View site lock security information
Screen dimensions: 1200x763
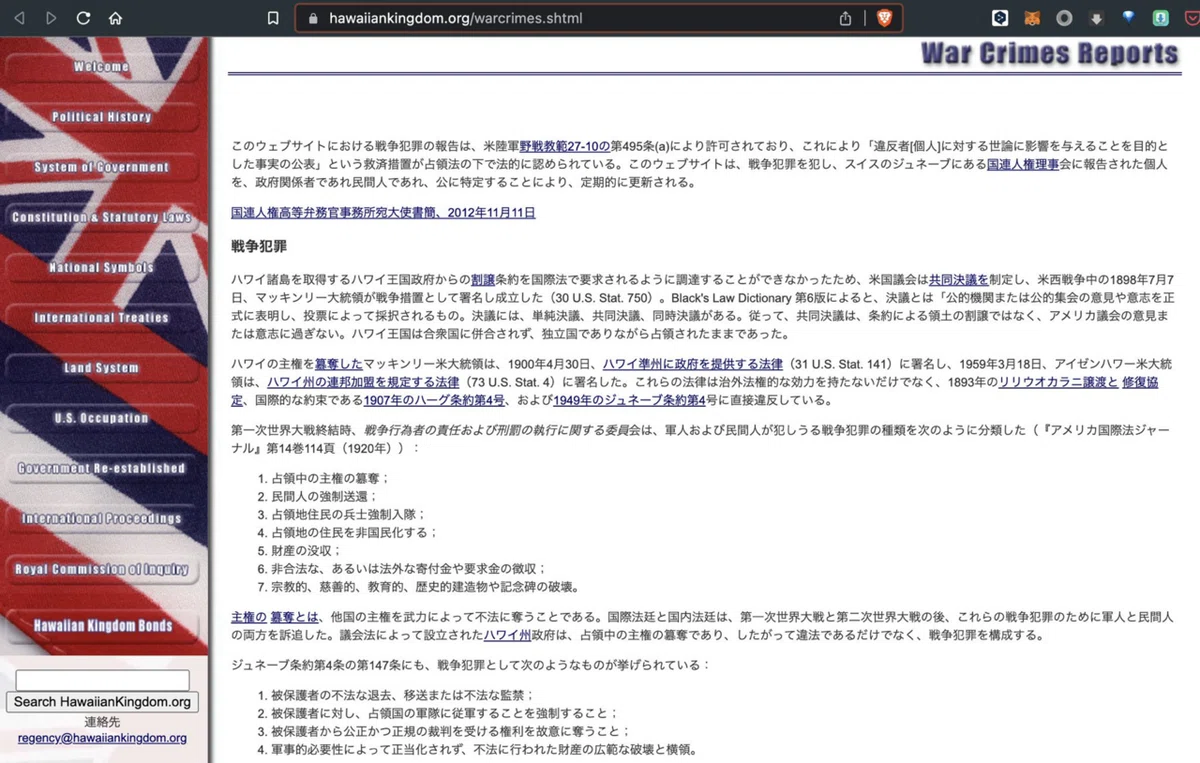pyautogui.click(x=313, y=18)
